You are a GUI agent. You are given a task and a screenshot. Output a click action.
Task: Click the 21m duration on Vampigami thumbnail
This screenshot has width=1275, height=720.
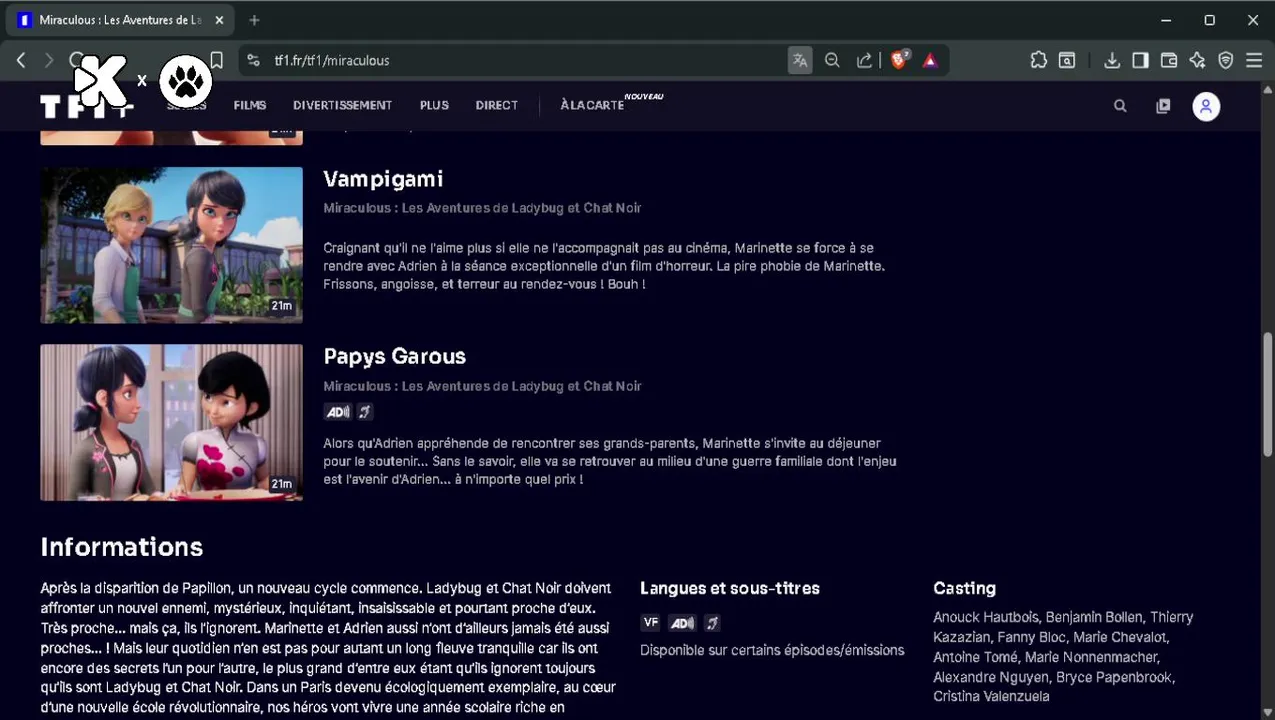pyautogui.click(x=281, y=306)
